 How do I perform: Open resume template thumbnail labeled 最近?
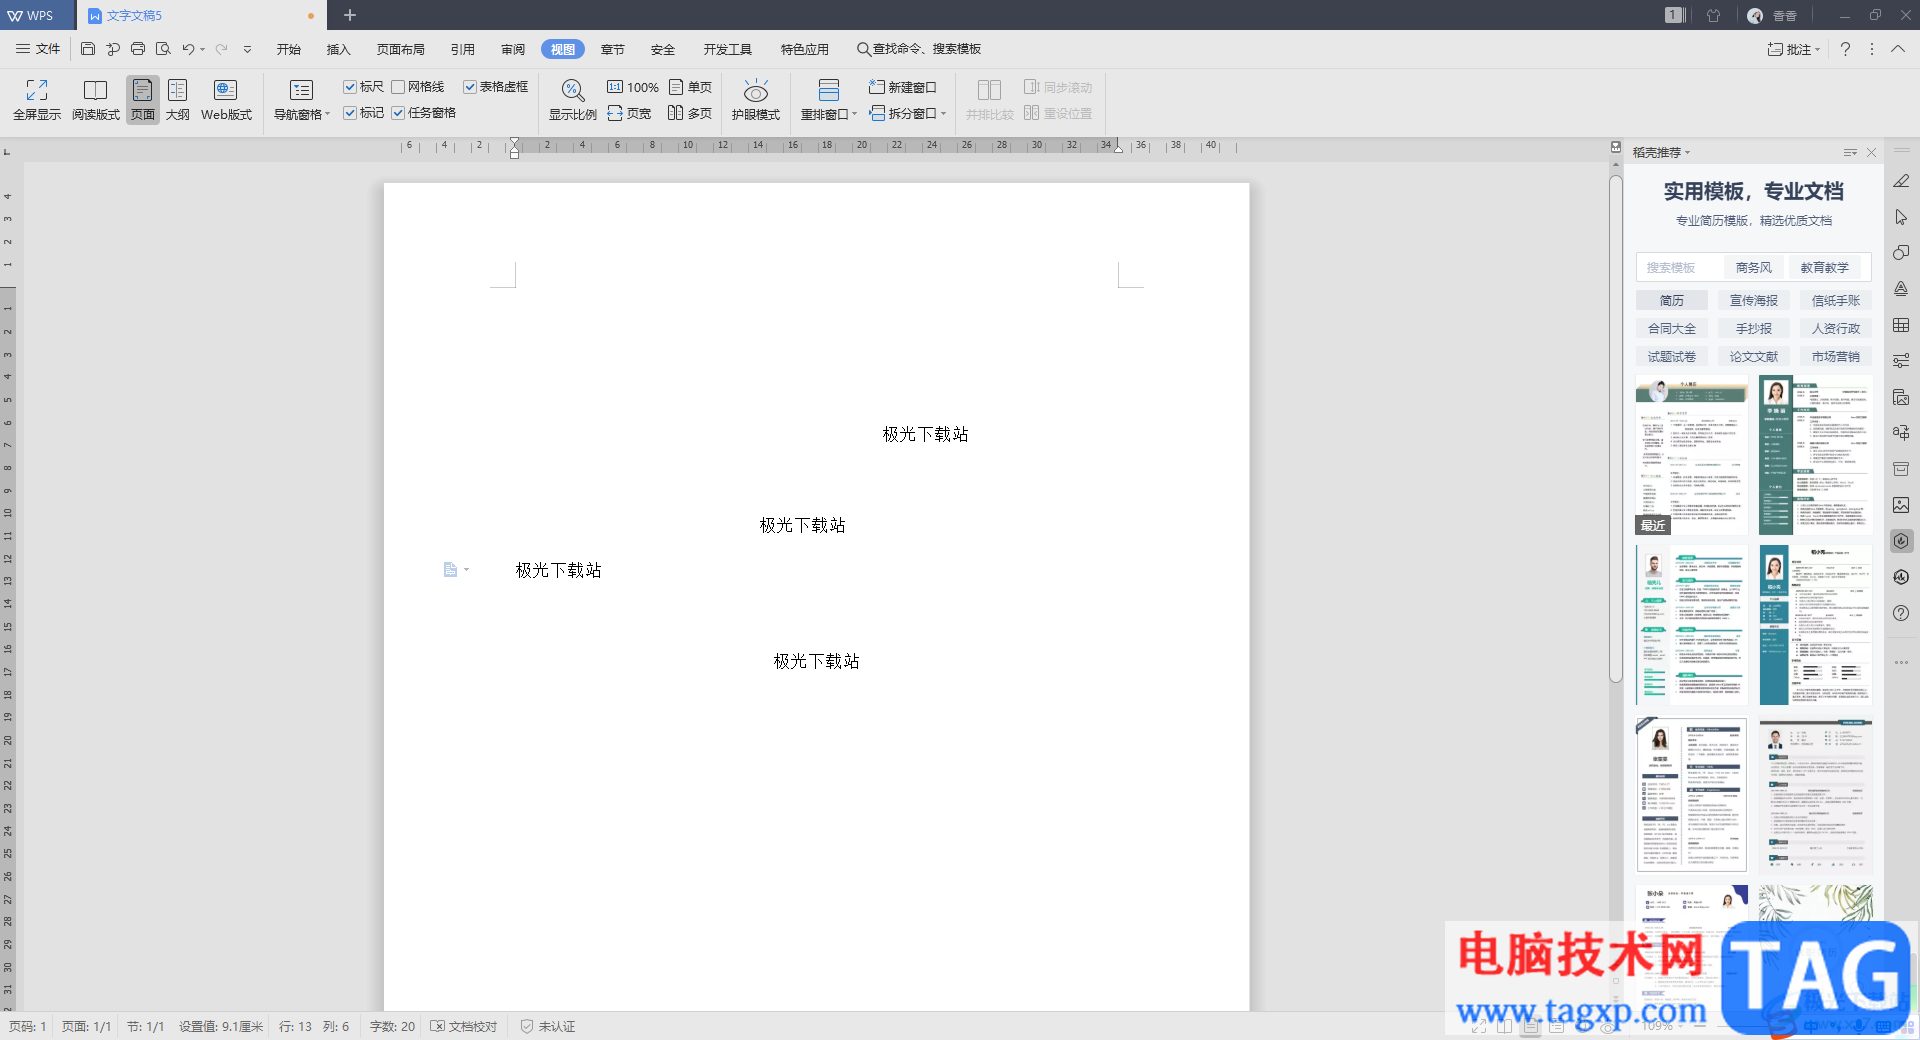point(1692,455)
